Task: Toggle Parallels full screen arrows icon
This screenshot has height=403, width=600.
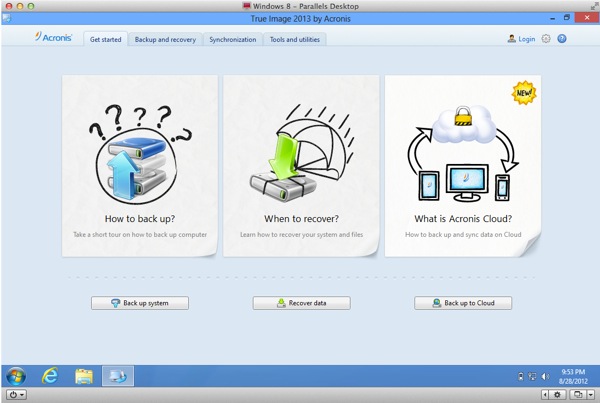Action: pos(594,6)
